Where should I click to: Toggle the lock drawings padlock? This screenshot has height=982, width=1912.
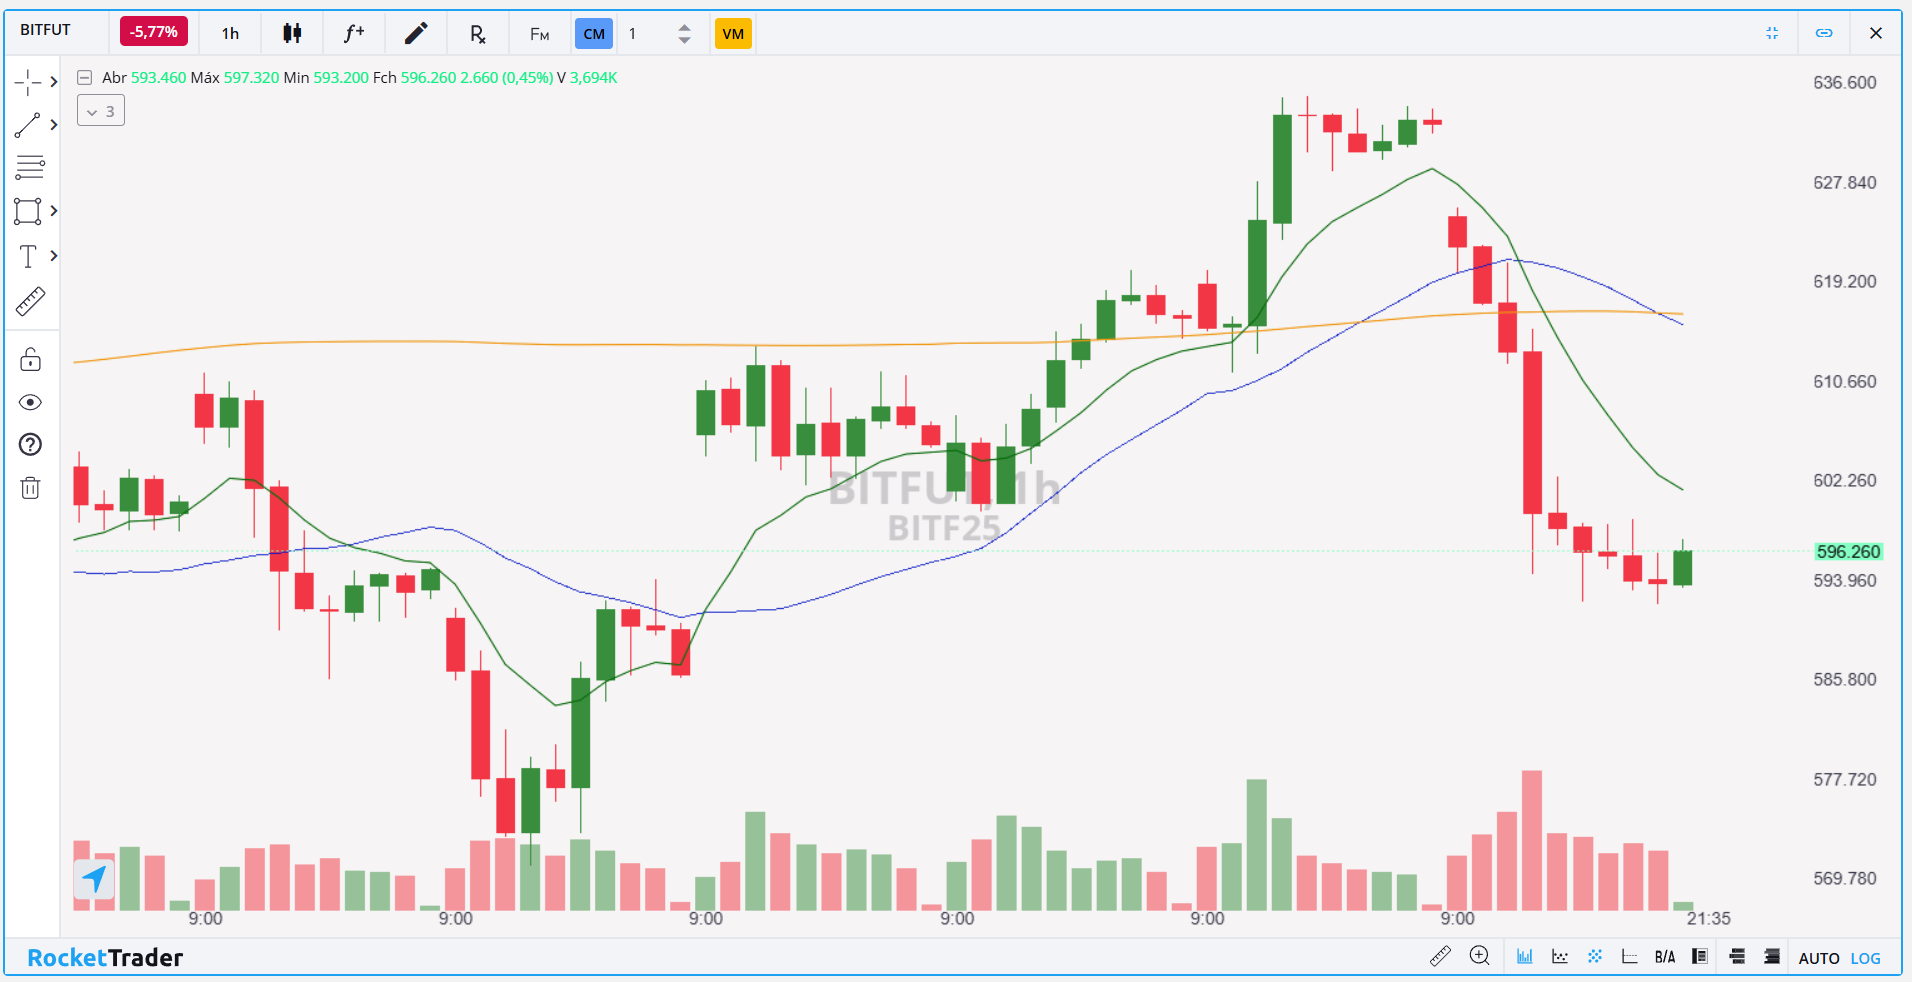click(30, 359)
